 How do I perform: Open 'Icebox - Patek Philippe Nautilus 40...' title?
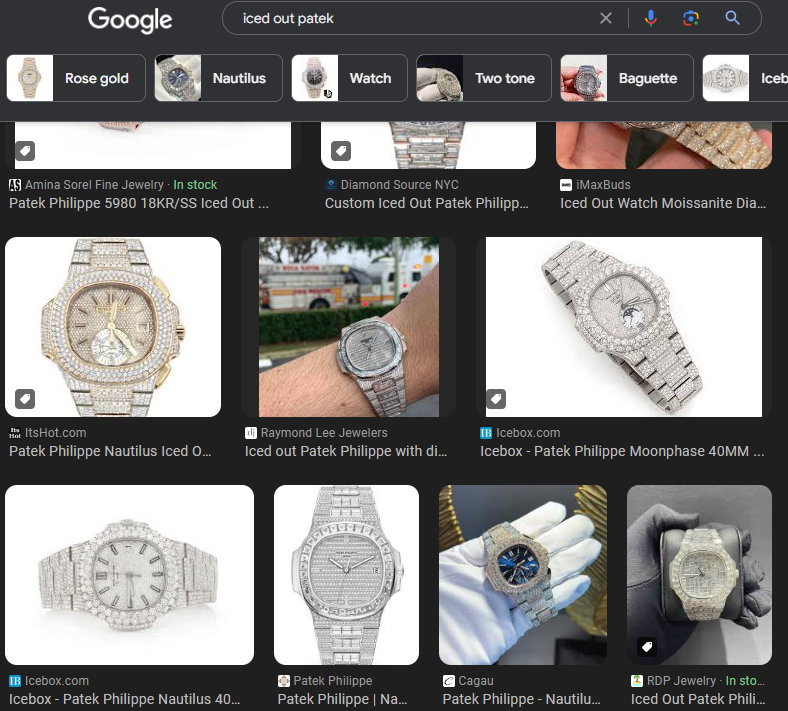click(x=125, y=699)
